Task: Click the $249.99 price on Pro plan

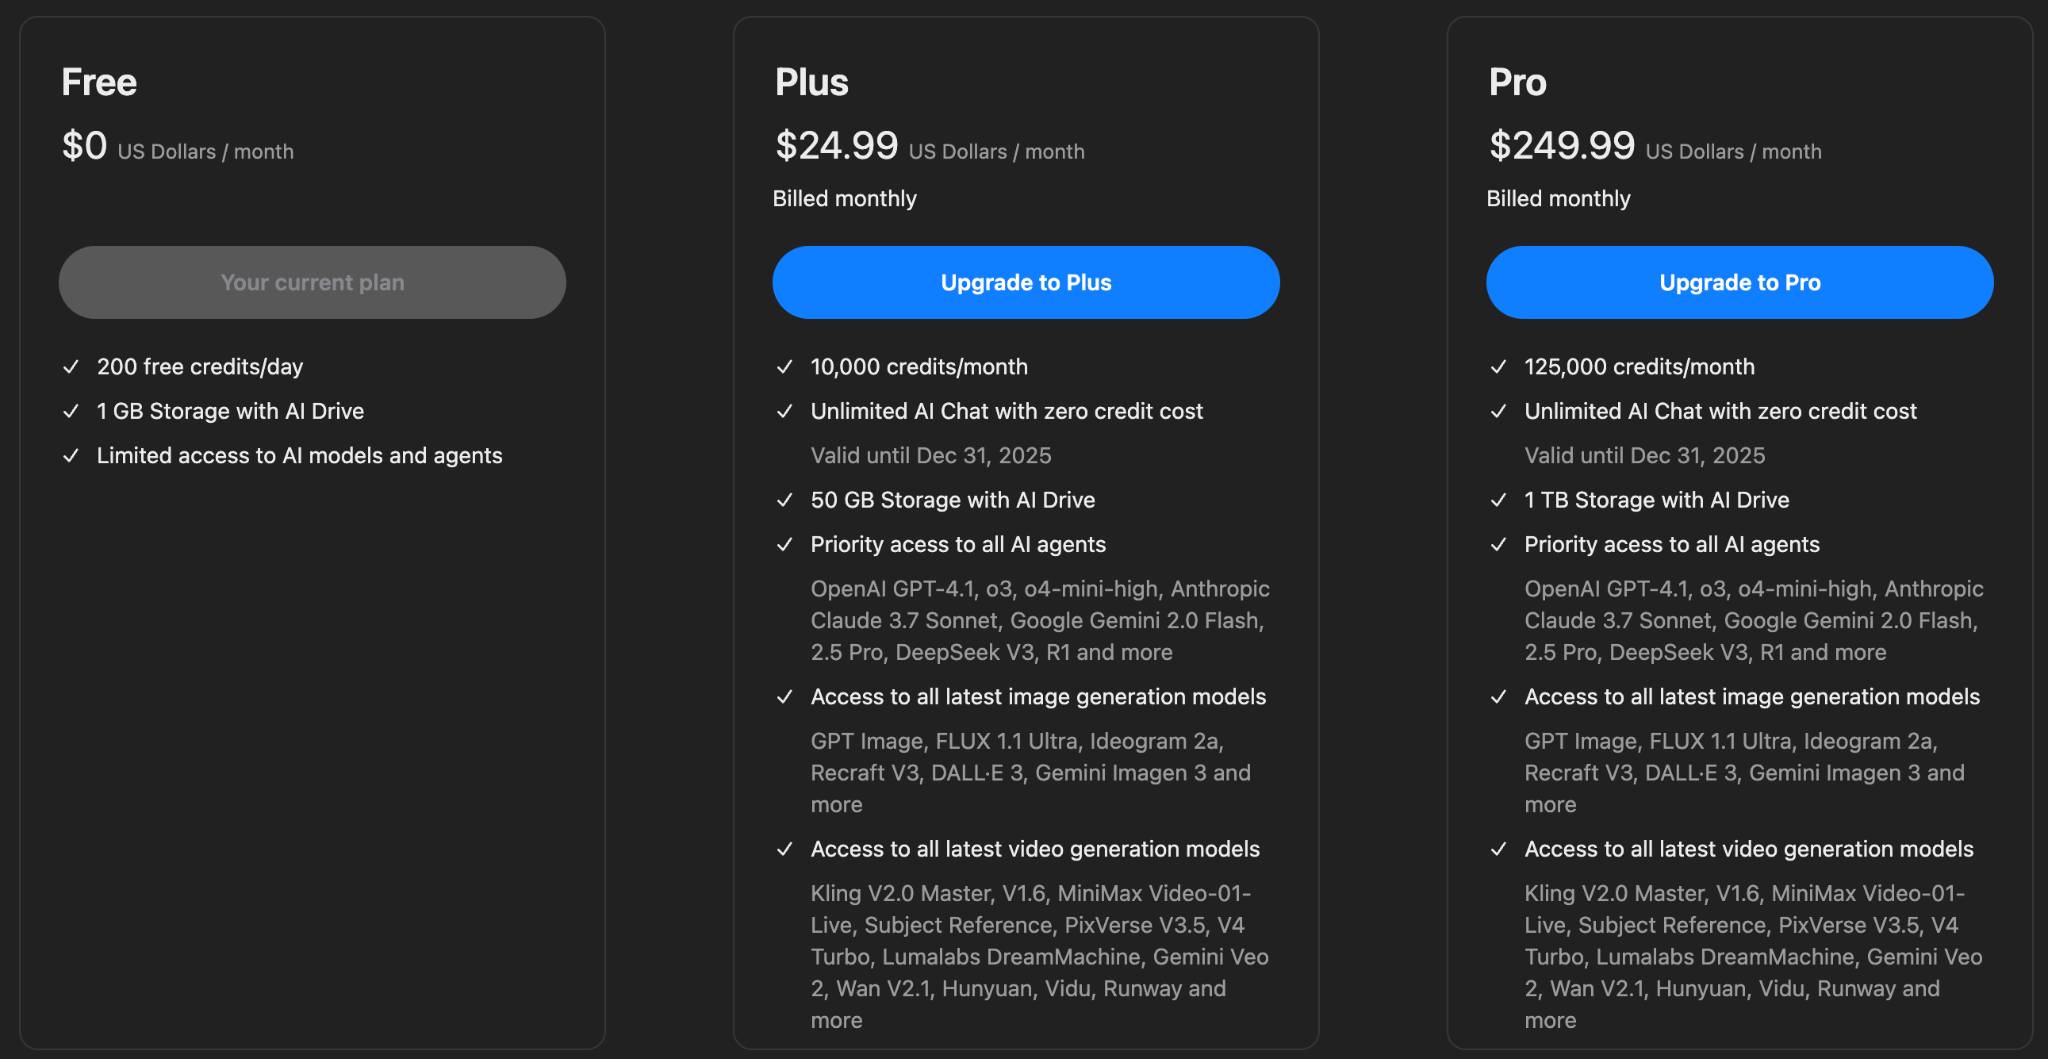Action: click(1562, 146)
